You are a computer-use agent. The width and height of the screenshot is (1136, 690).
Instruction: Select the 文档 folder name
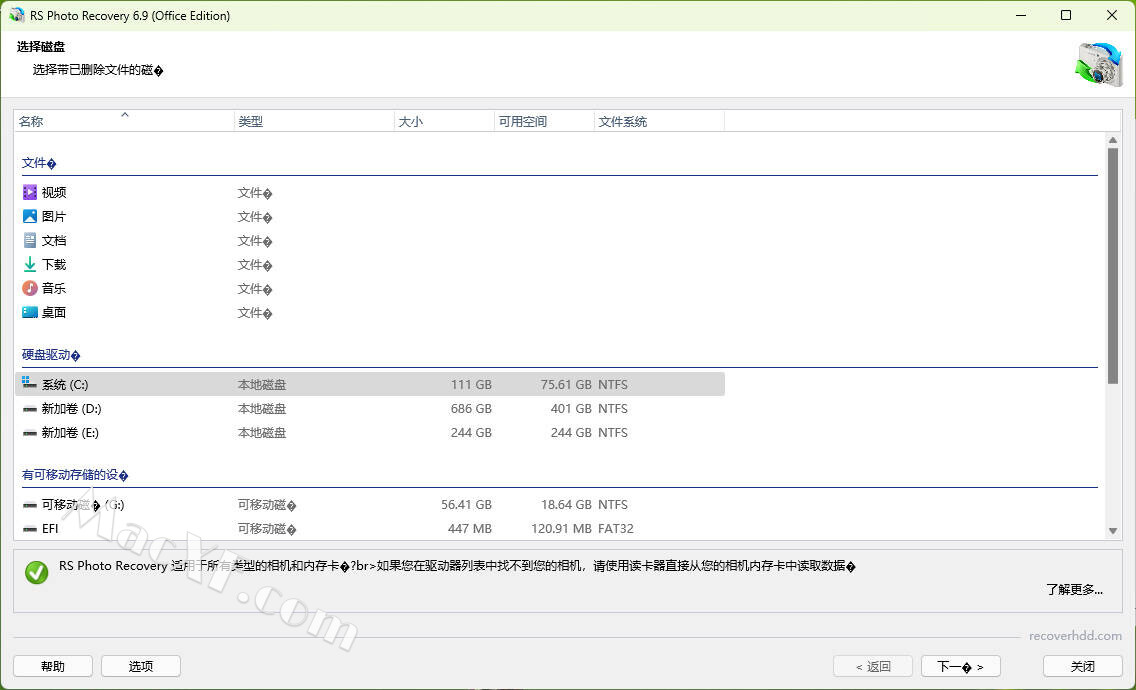tap(54, 240)
